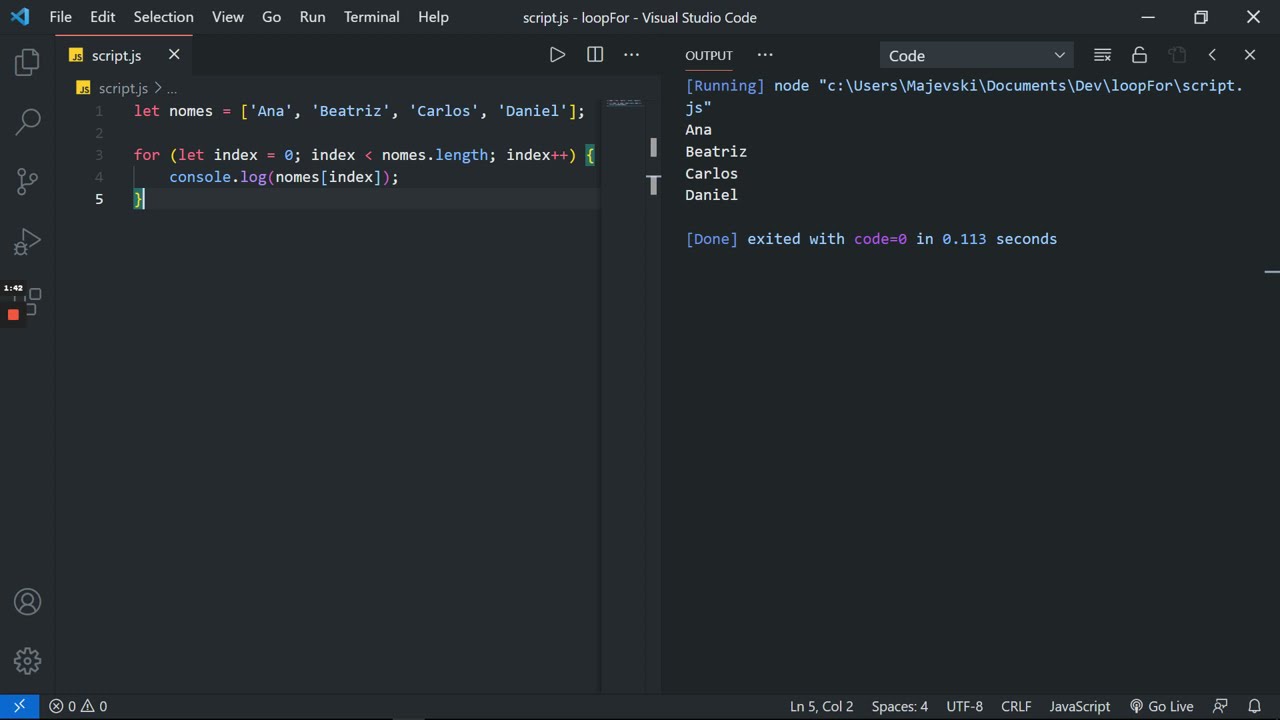Click 'length' property on line 3
The image size is (1280, 720).
pyautogui.click(x=462, y=155)
